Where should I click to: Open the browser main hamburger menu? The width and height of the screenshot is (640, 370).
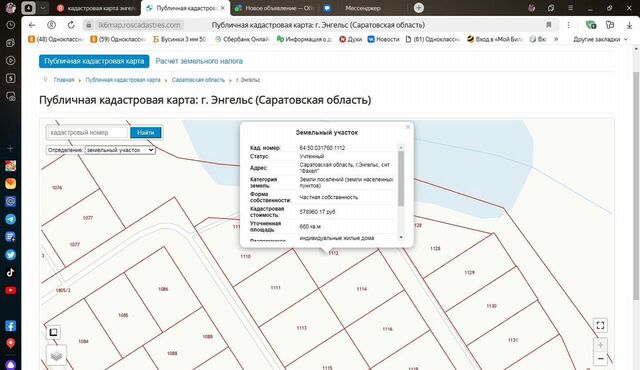pos(570,8)
